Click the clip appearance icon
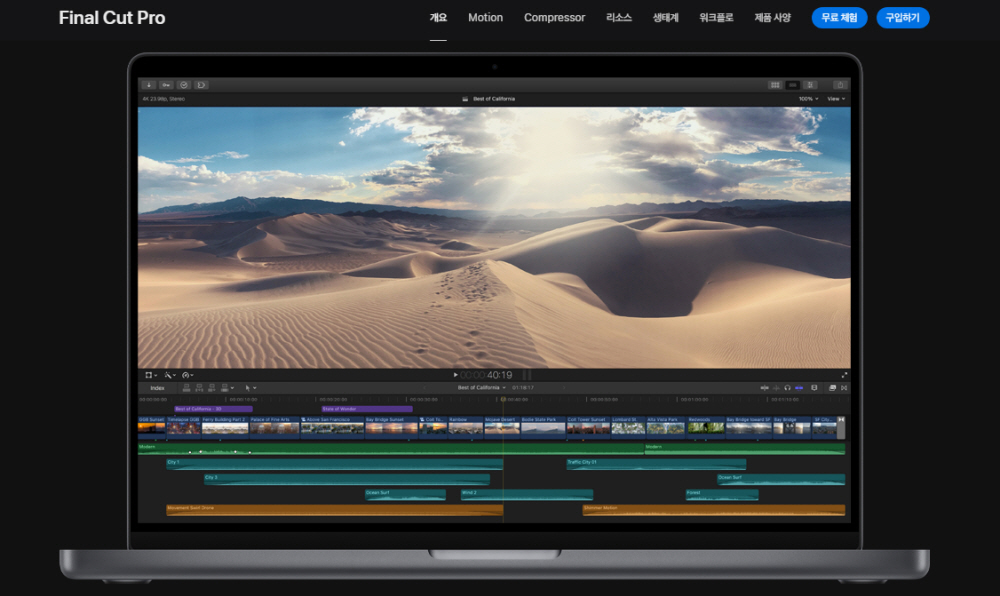 click(x=814, y=388)
